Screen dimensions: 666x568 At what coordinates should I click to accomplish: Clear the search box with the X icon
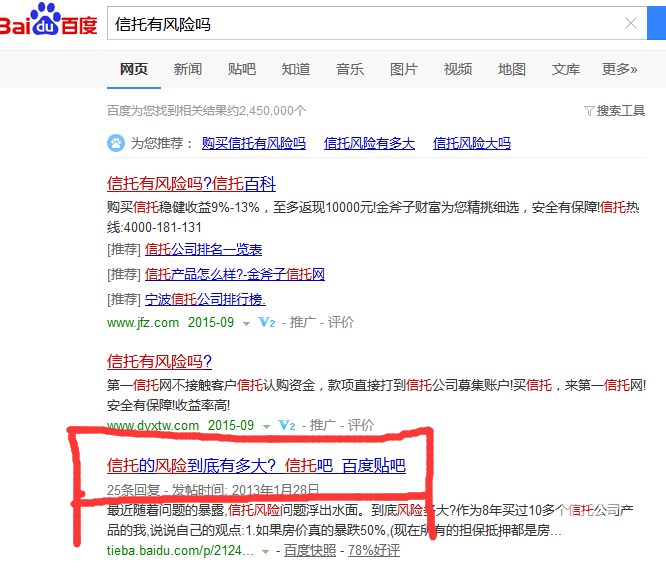point(631,23)
